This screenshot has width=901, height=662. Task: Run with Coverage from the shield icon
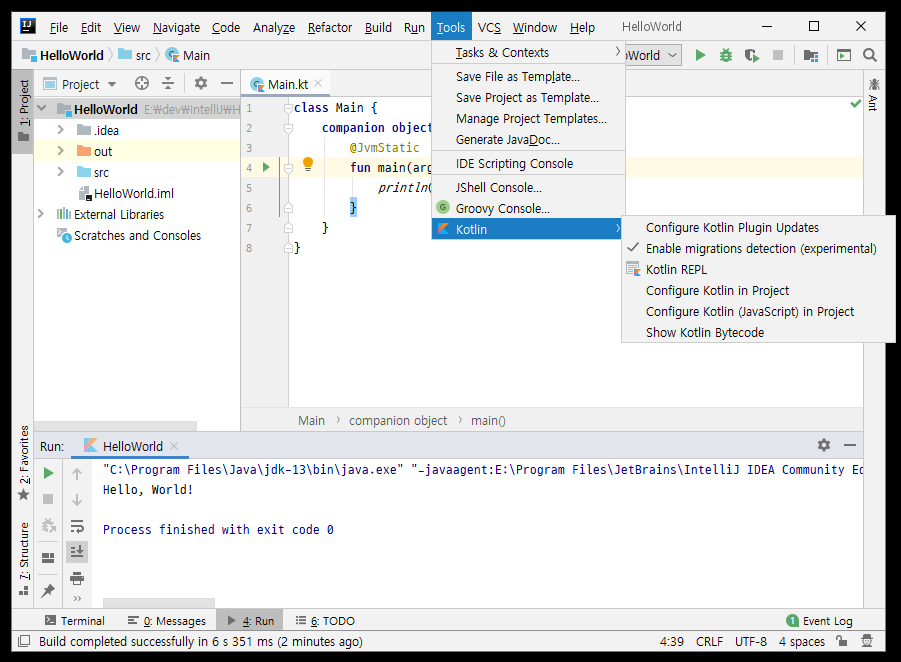coord(752,55)
